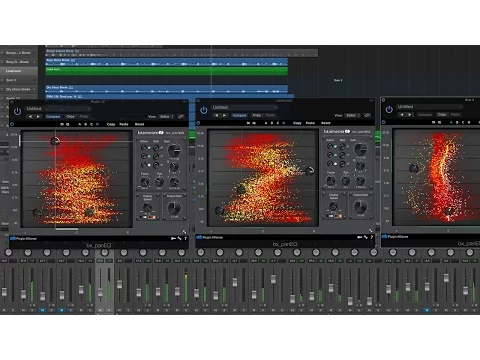Viewport: 480px width, 360px height.
Task: Open View Editor dropdown in Audio 12 plugin
Action: tap(167, 117)
